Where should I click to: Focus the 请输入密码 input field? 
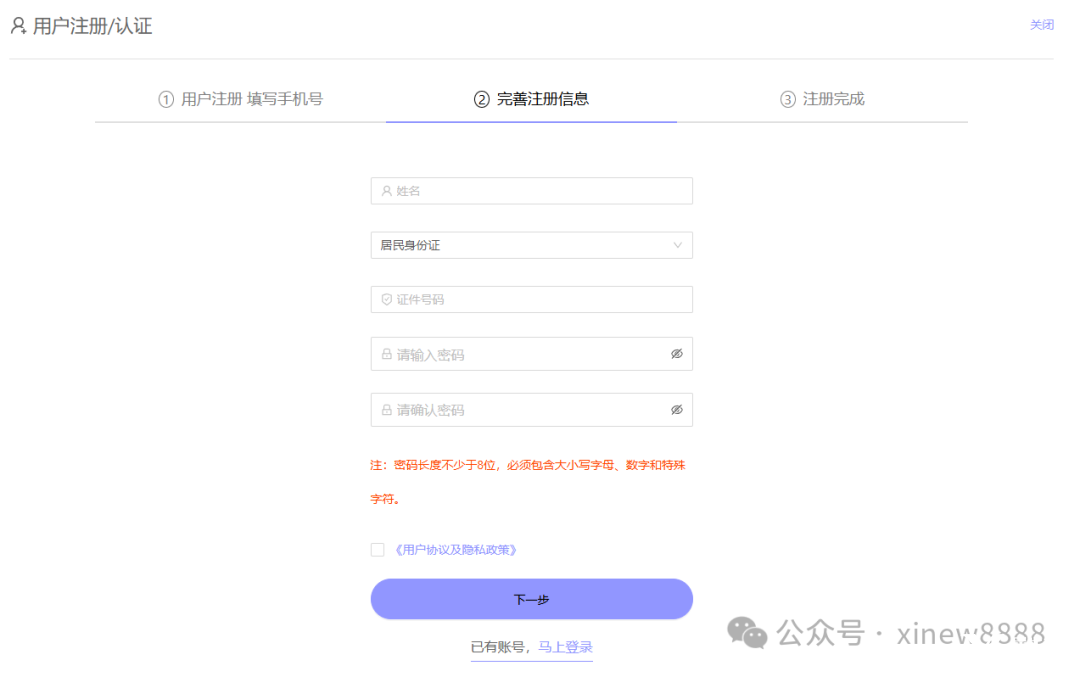click(531, 354)
